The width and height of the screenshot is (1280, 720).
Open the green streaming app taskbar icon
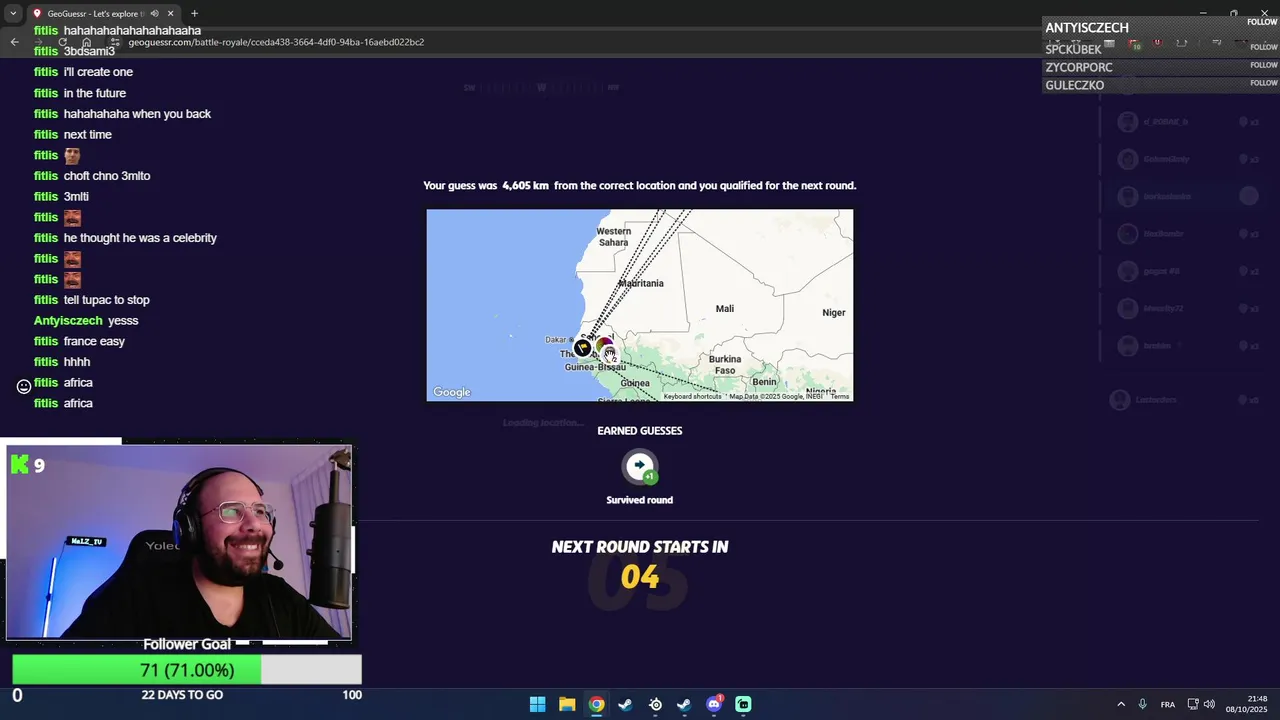(743, 704)
